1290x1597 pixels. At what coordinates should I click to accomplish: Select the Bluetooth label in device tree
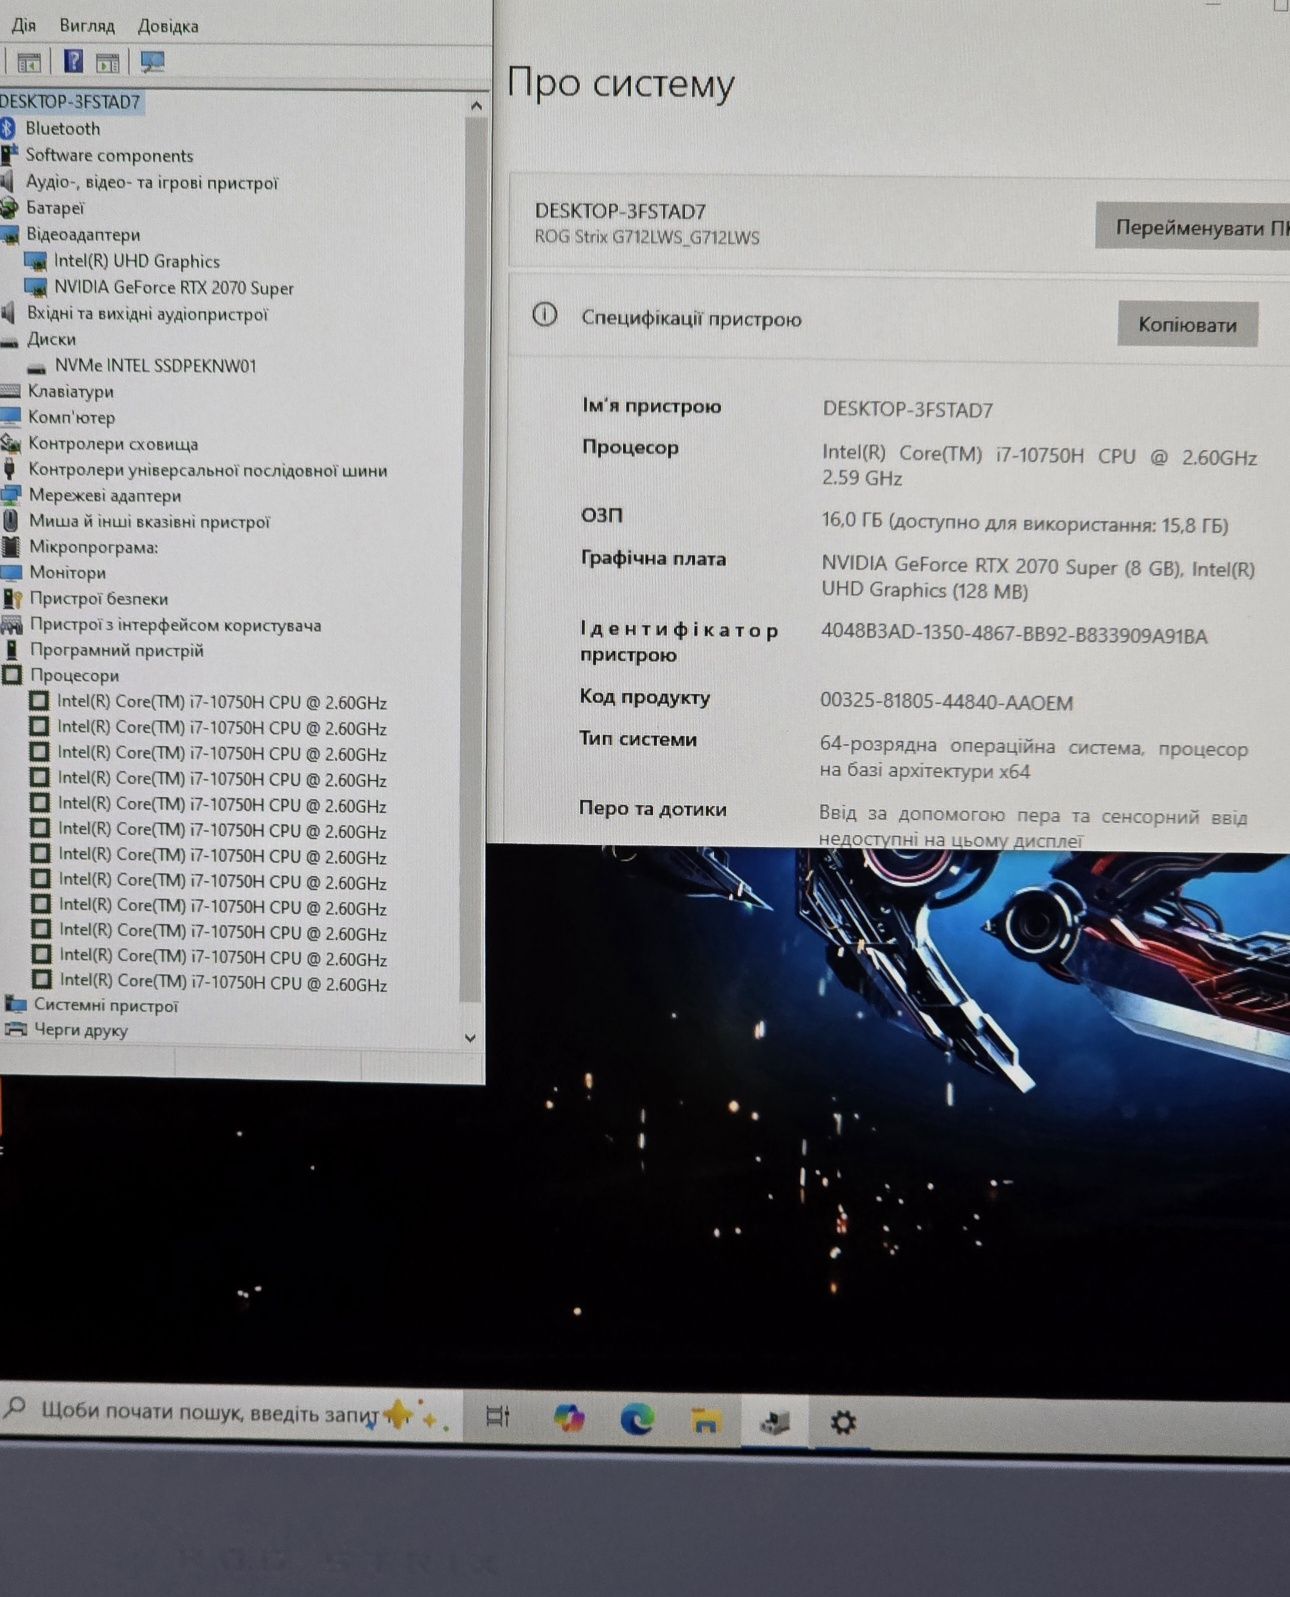click(62, 128)
